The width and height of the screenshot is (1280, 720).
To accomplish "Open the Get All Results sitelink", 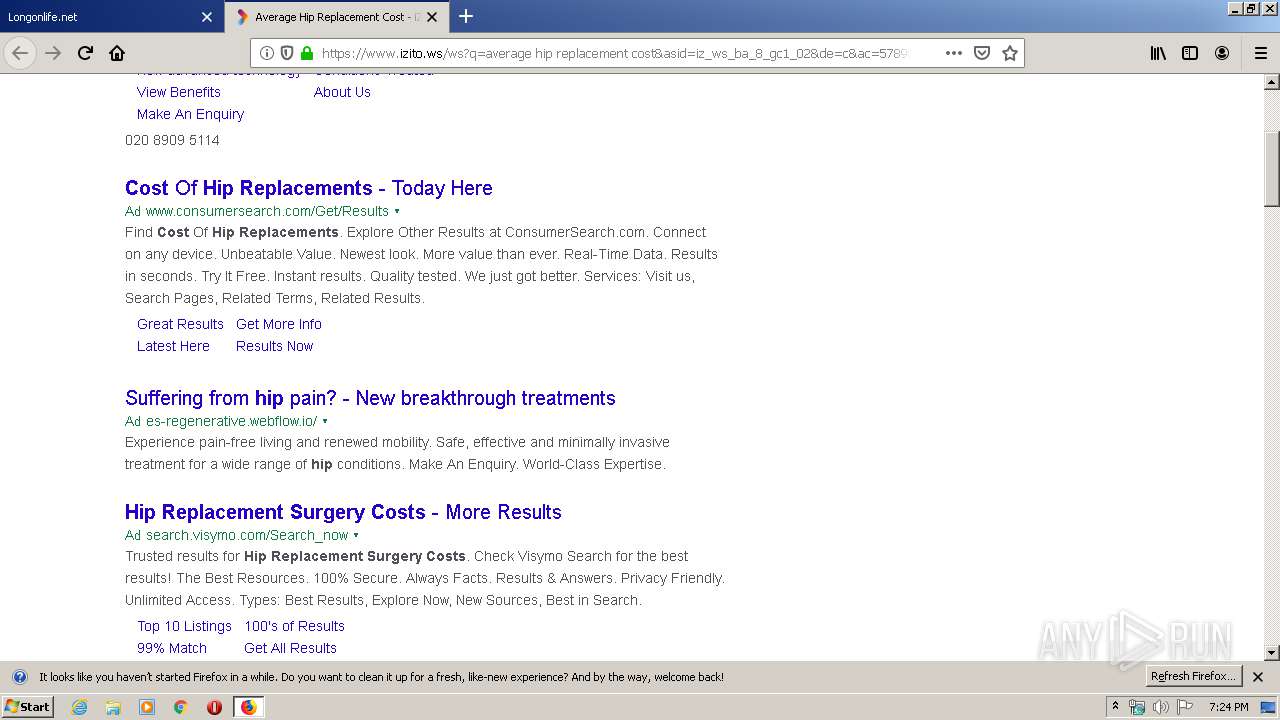I will point(290,648).
